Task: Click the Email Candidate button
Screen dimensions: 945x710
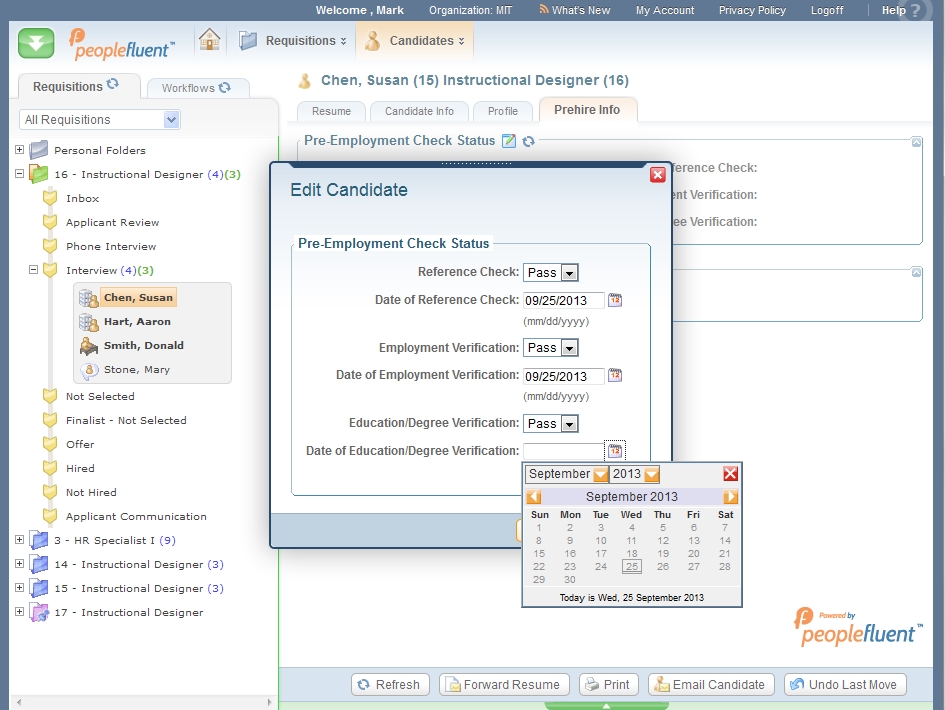Action: pyautogui.click(x=710, y=685)
